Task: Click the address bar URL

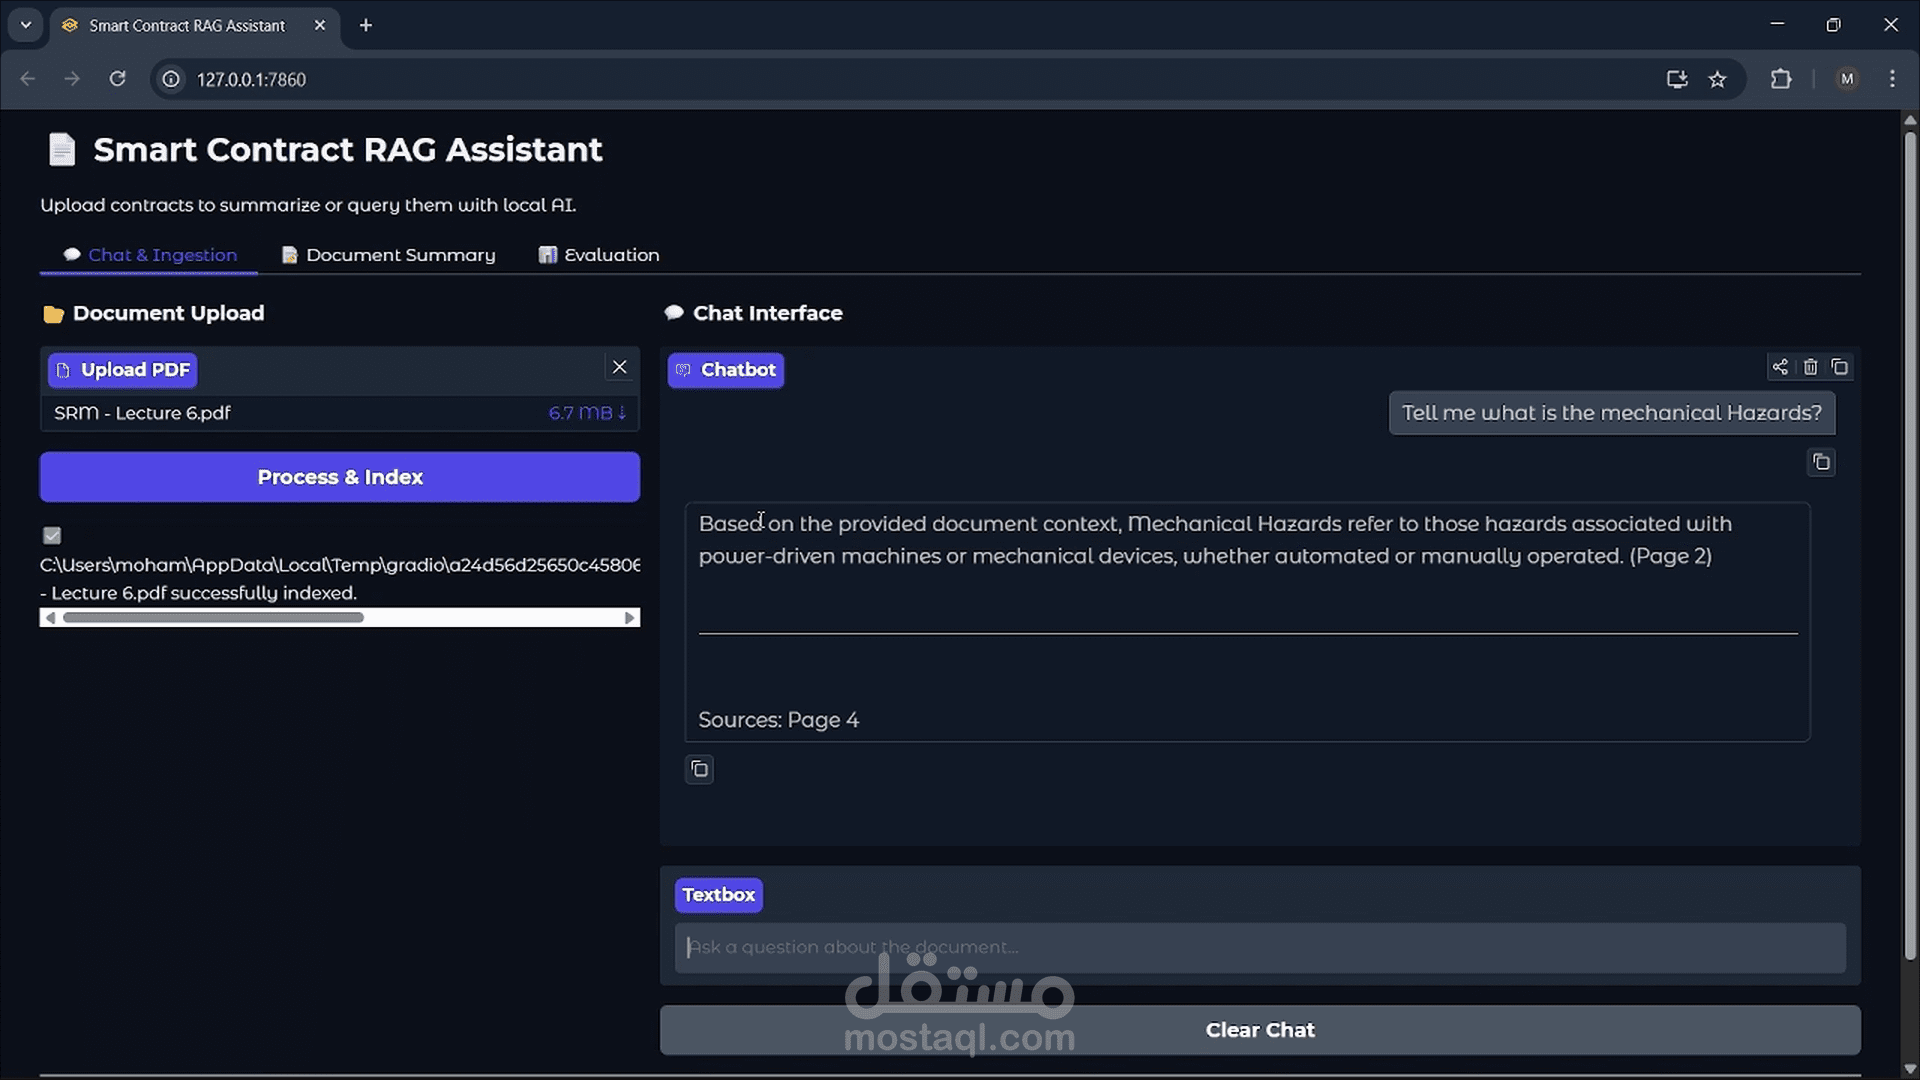Action: (251, 80)
